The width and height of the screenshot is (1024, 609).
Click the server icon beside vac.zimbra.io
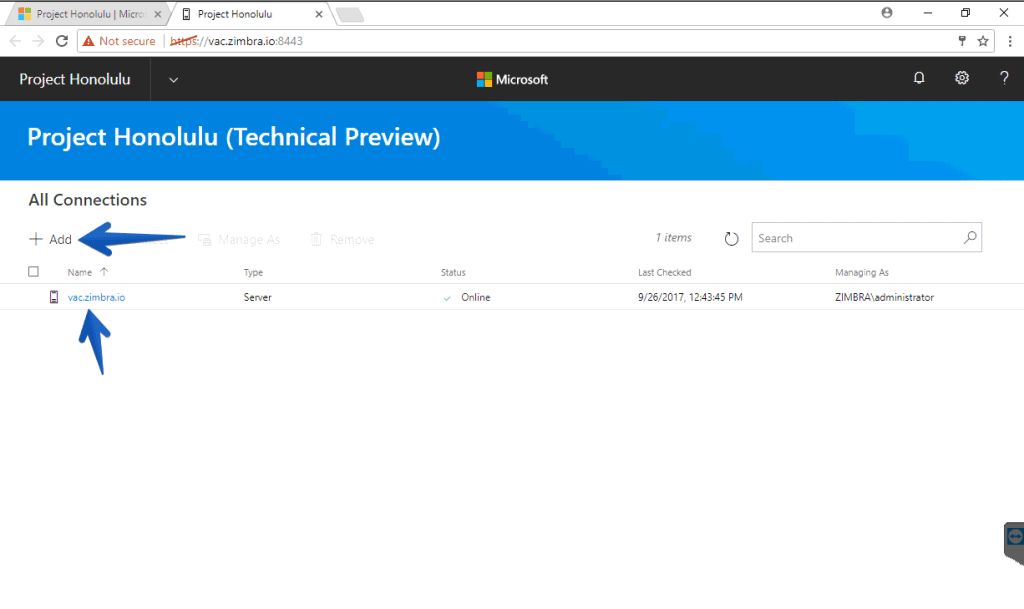(54, 297)
